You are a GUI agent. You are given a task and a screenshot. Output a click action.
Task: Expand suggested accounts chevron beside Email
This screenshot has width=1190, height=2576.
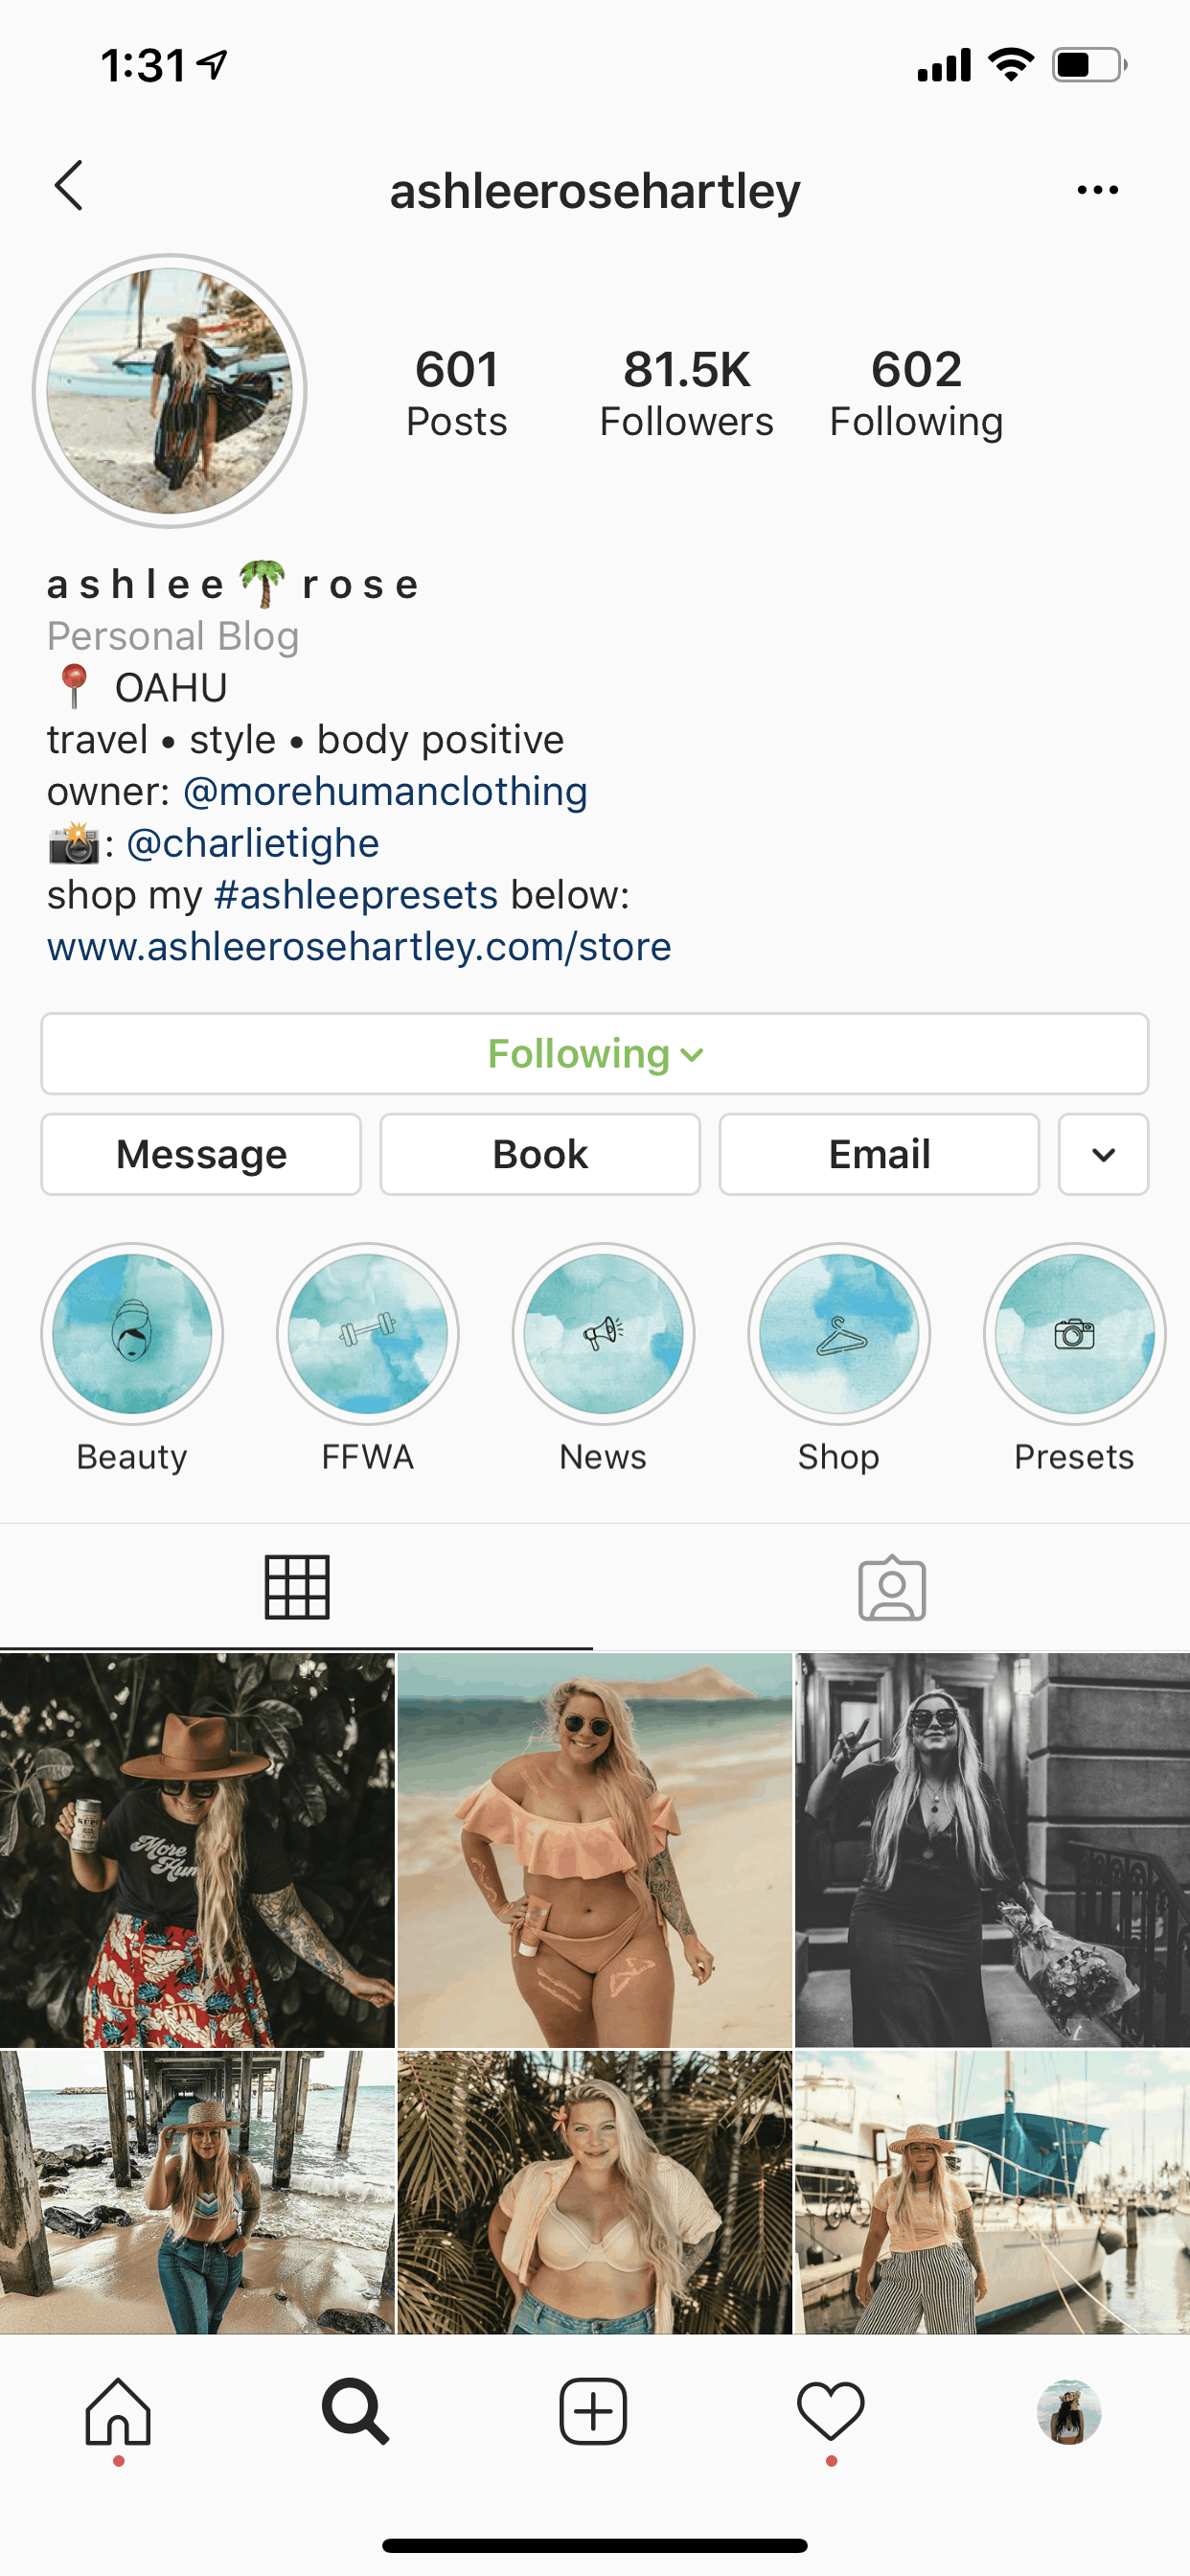coord(1104,1154)
